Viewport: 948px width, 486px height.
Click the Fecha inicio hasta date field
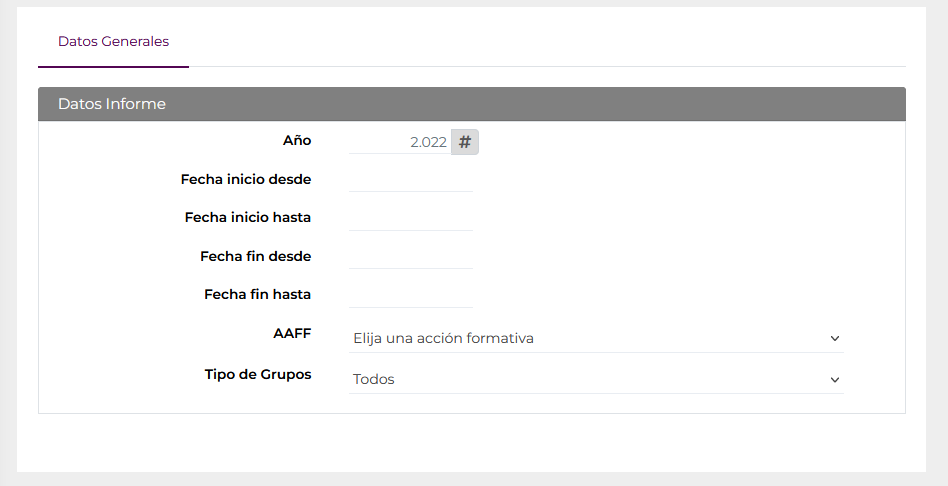point(411,218)
